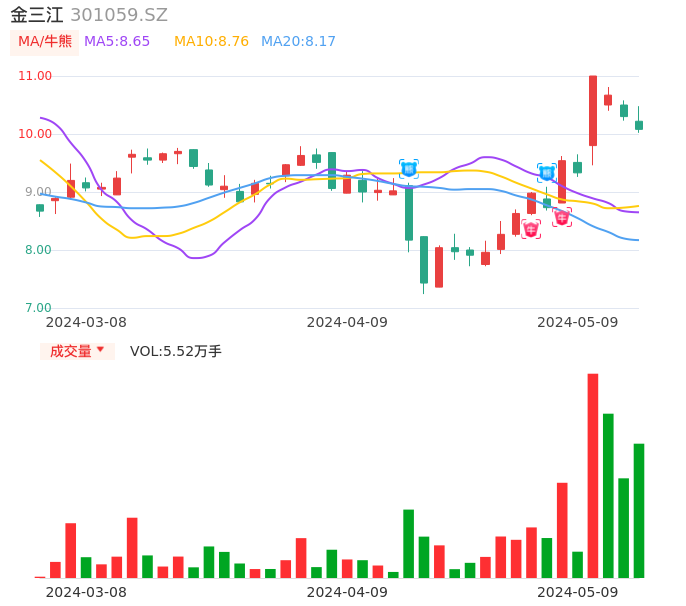Click the 金三江 stock name title
This screenshot has width=686, height=606.
tap(37, 15)
